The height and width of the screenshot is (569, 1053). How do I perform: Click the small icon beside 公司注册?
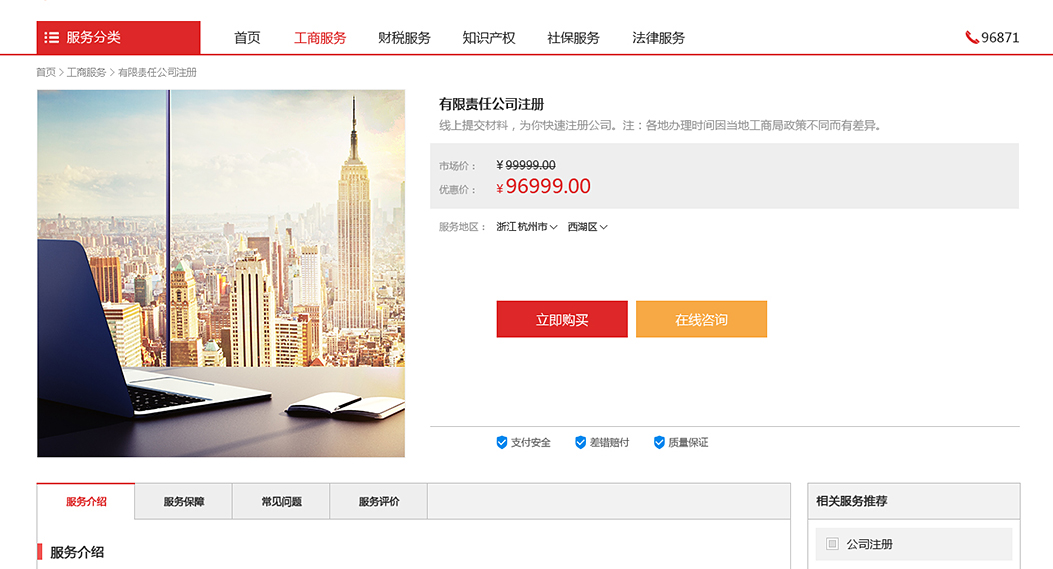pyautogui.click(x=832, y=543)
